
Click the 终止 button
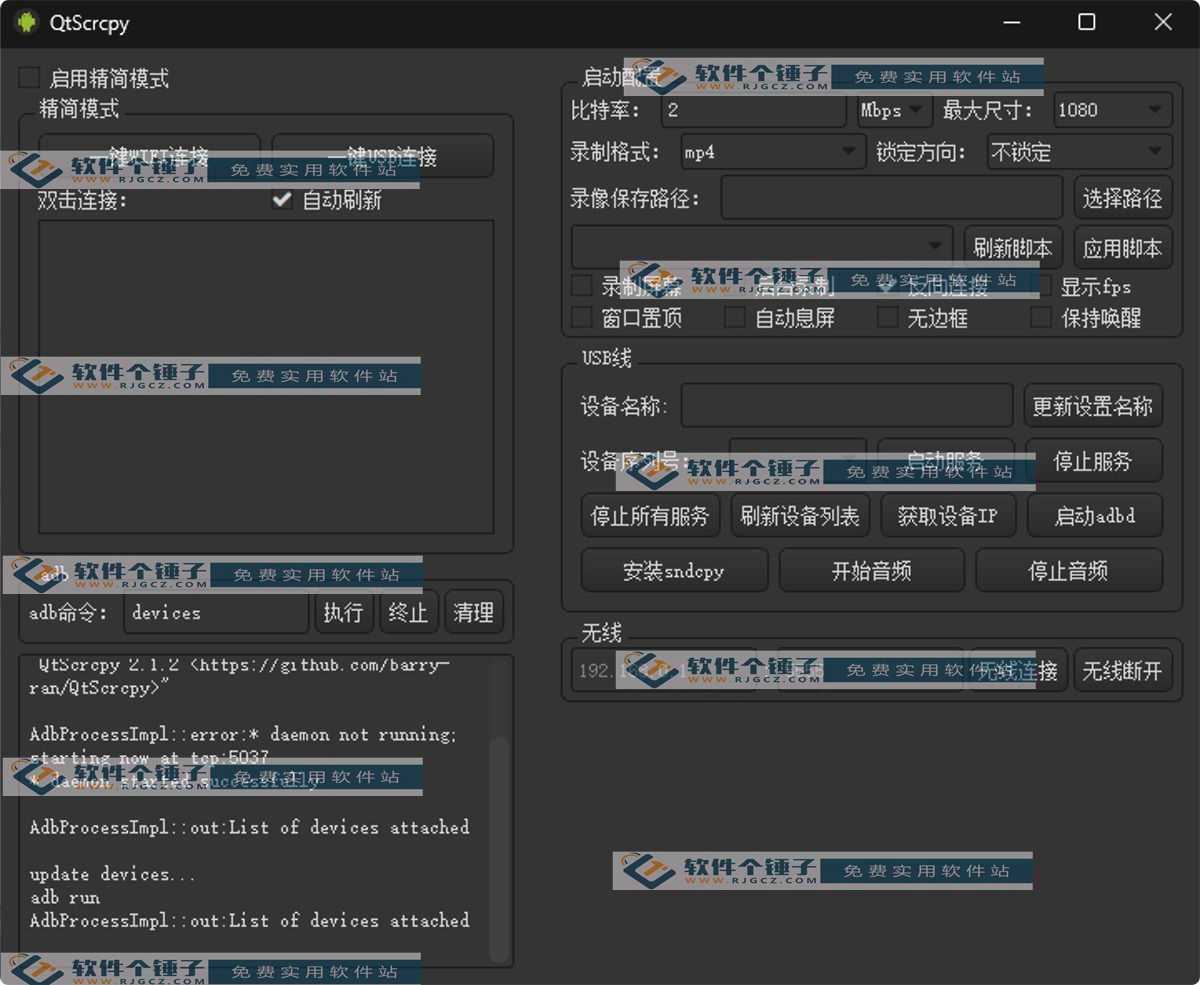coord(408,612)
